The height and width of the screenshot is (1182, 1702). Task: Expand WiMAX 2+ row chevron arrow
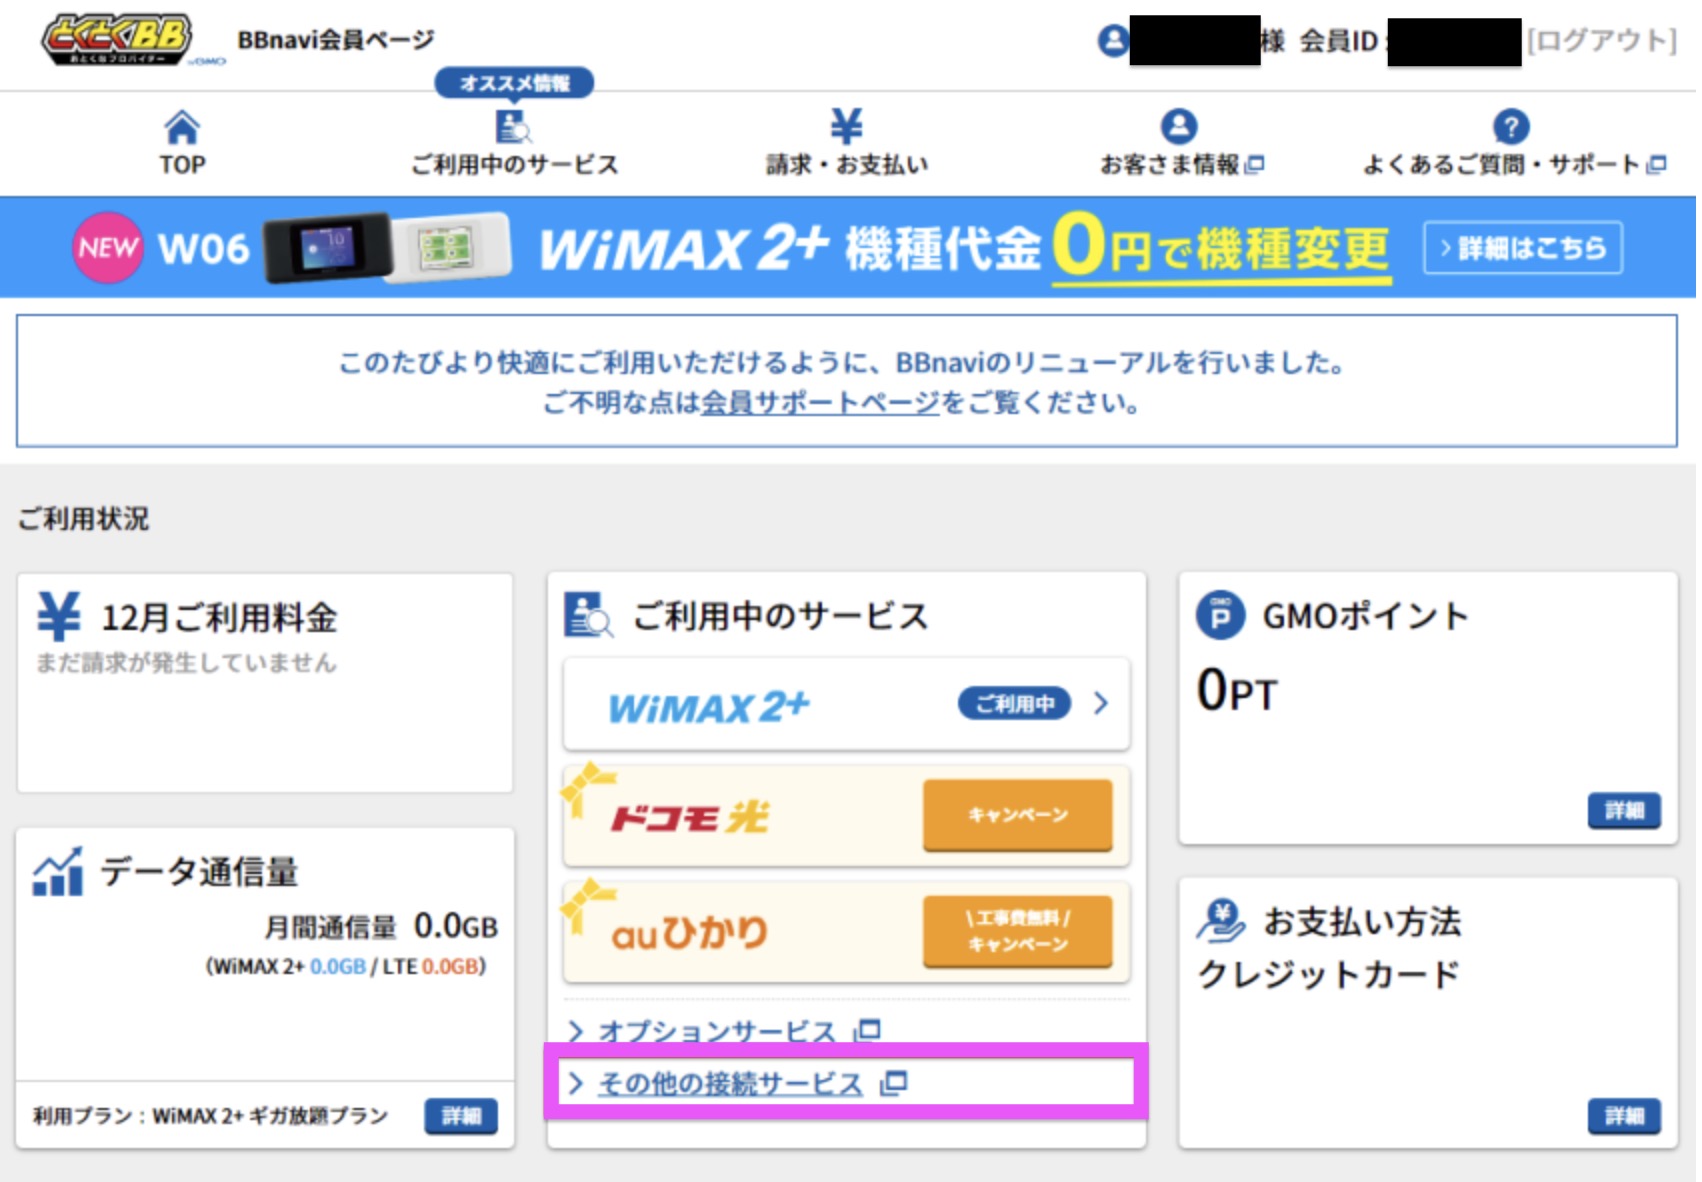click(1101, 704)
